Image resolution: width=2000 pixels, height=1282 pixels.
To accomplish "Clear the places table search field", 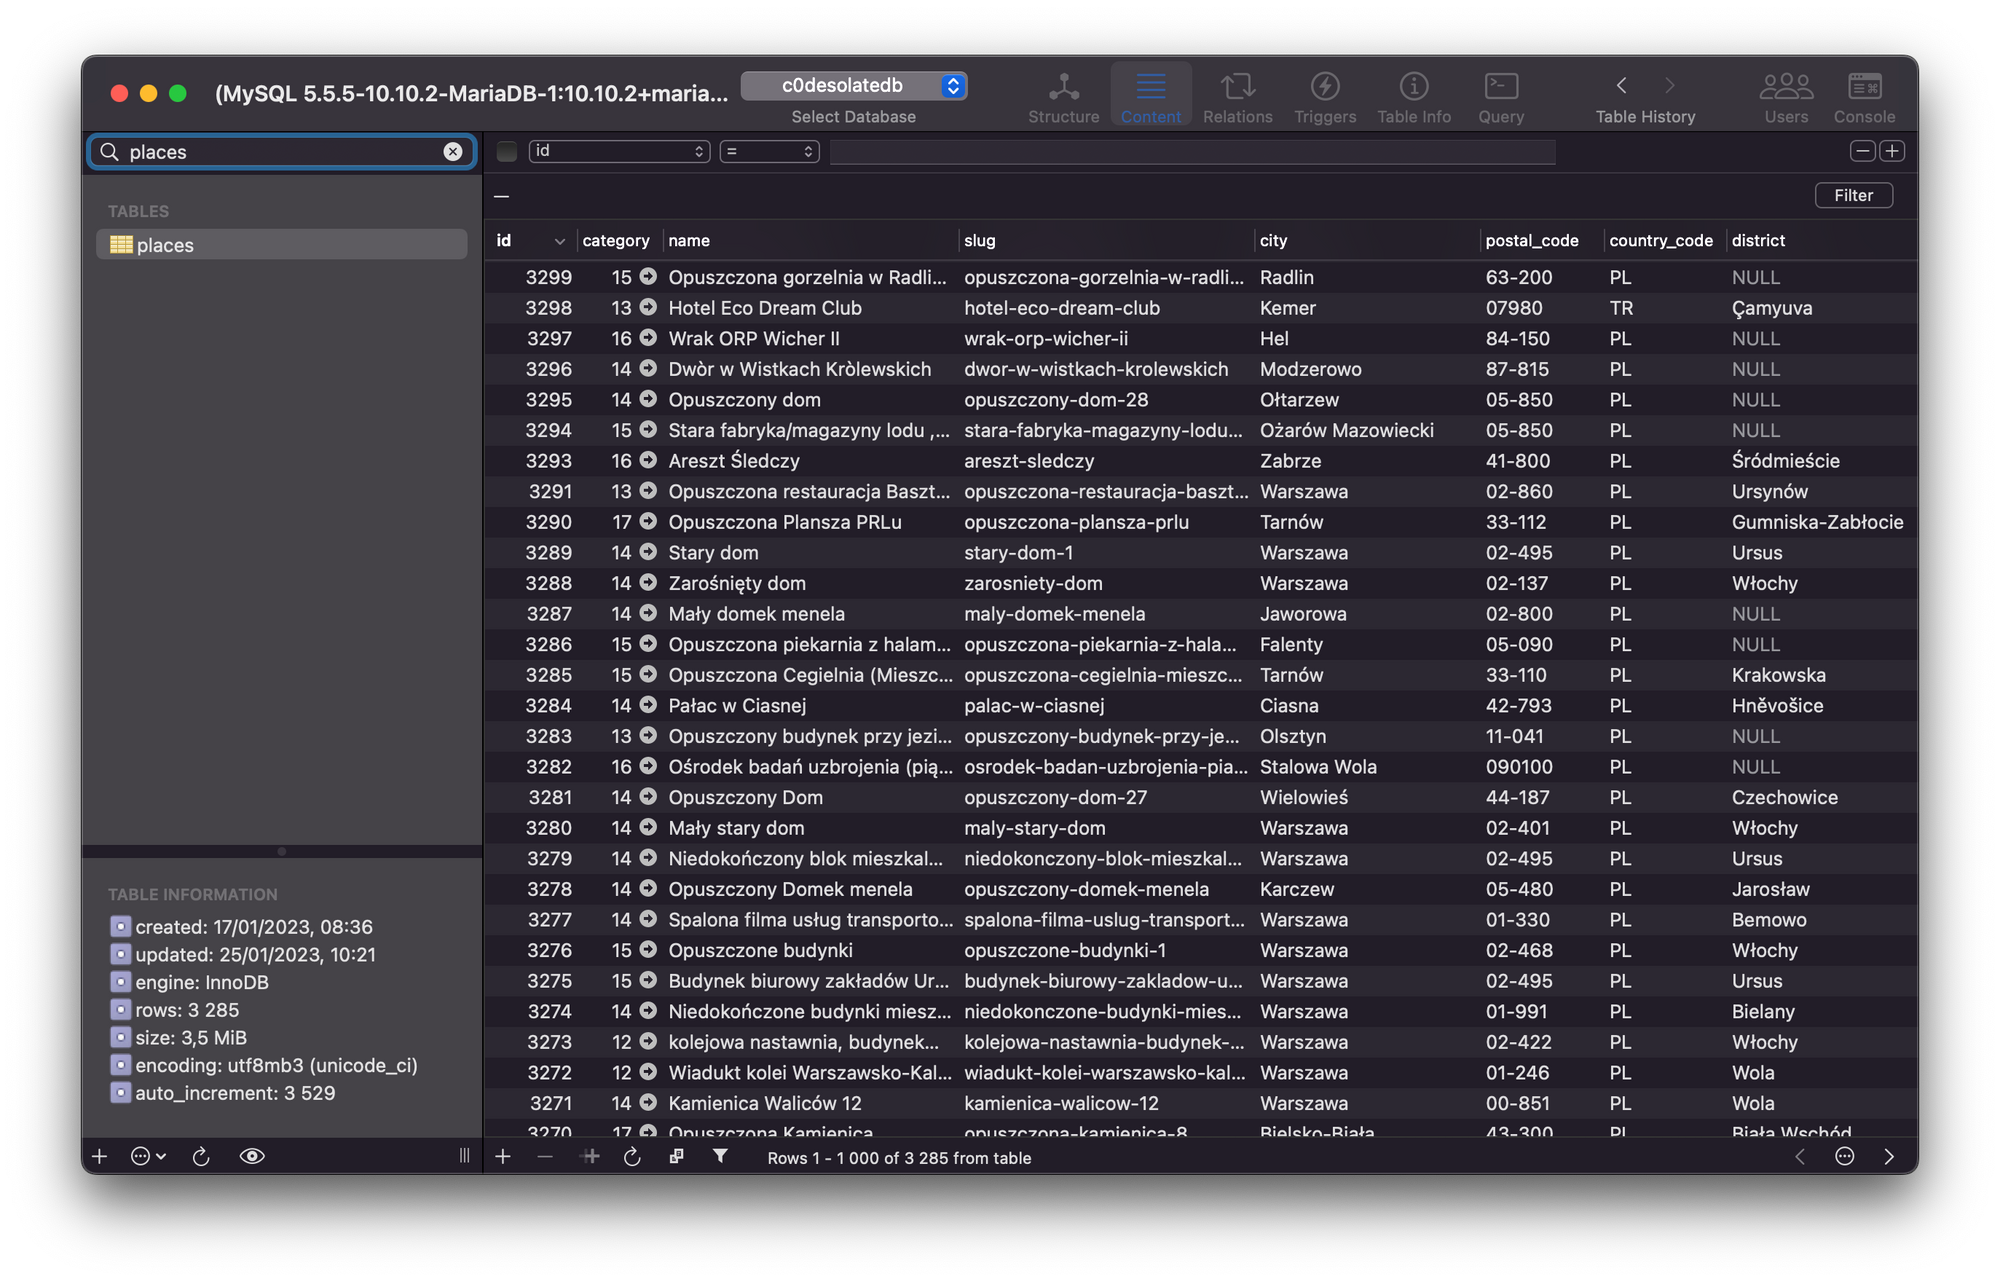I will 453,151.
